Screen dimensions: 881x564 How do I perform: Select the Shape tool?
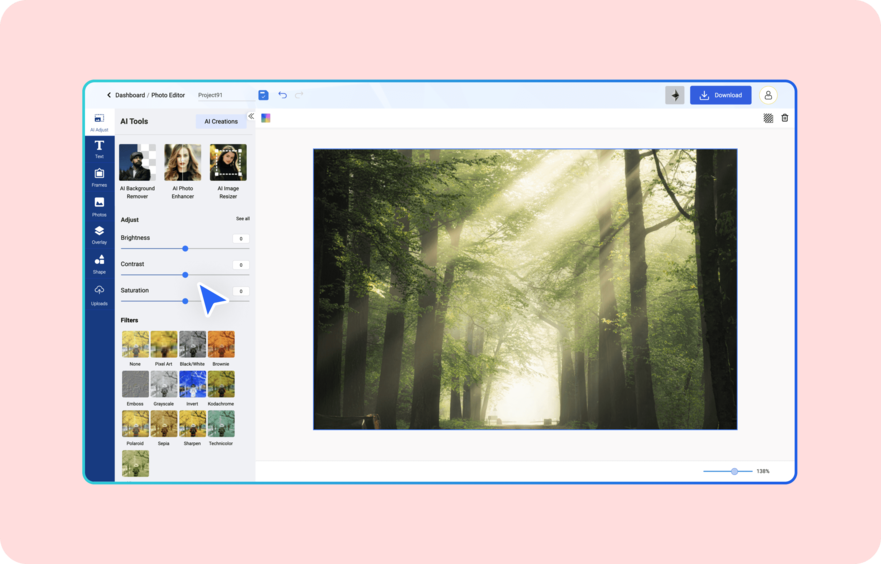click(99, 263)
